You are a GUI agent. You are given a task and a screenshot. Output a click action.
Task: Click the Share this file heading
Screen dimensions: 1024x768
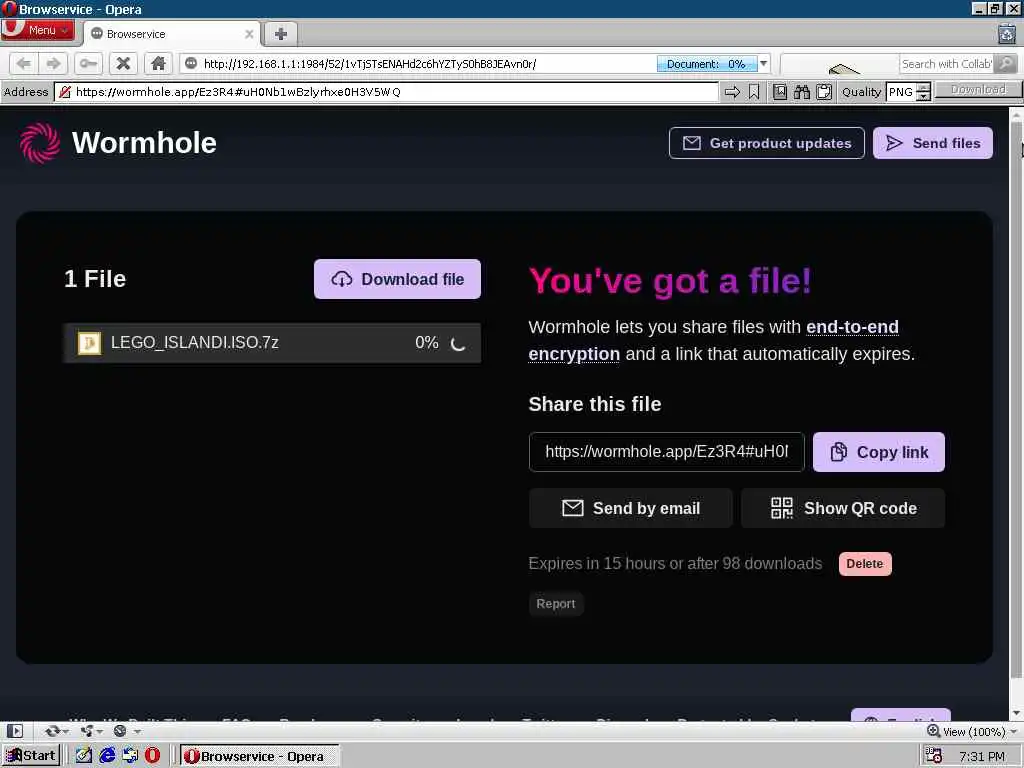pos(595,404)
